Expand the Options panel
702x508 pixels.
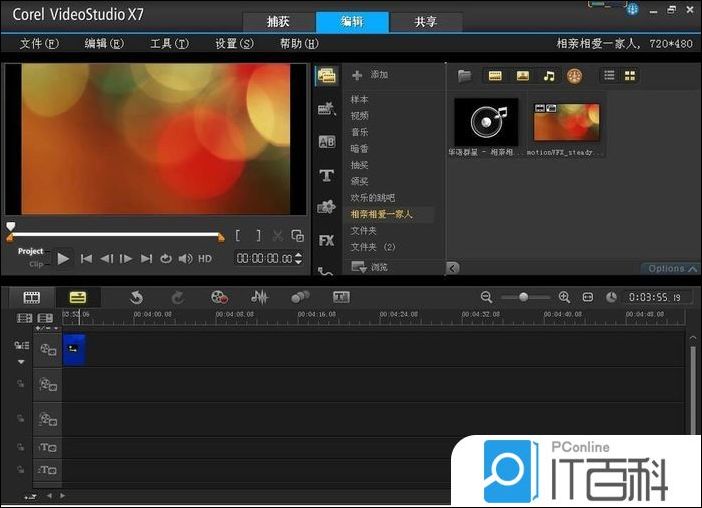(x=672, y=268)
